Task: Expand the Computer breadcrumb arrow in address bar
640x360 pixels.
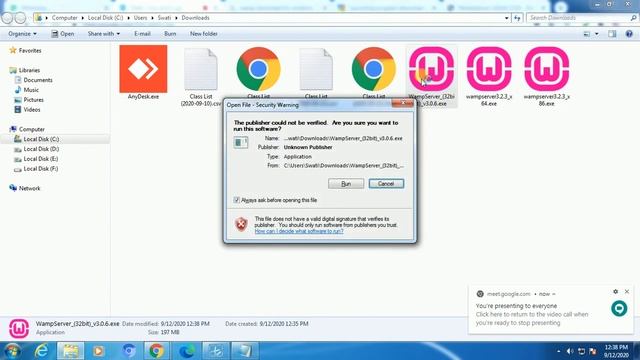Action: pyautogui.click(x=82, y=18)
